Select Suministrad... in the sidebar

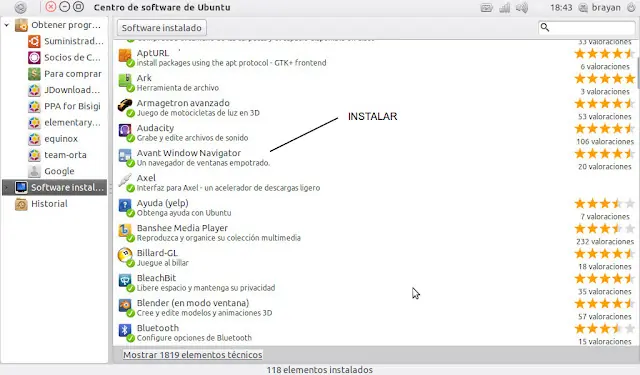[74, 41]
